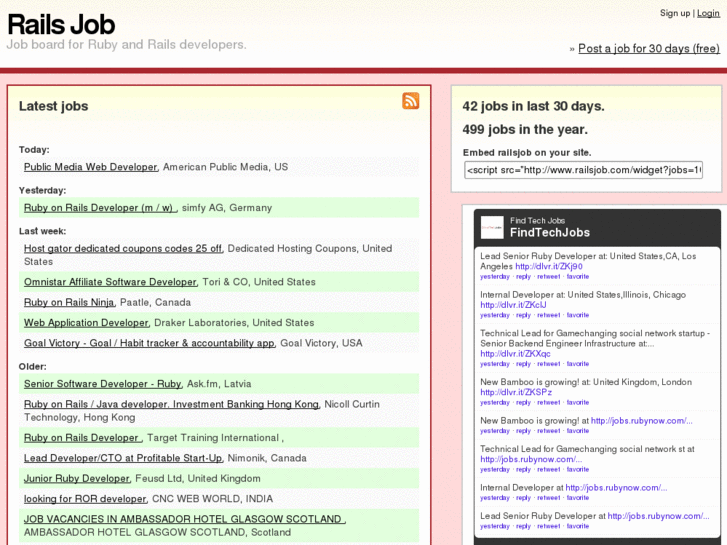Open Web Application Developer job listing
Viewport: 727px width, 545px height.
point(86,323)
